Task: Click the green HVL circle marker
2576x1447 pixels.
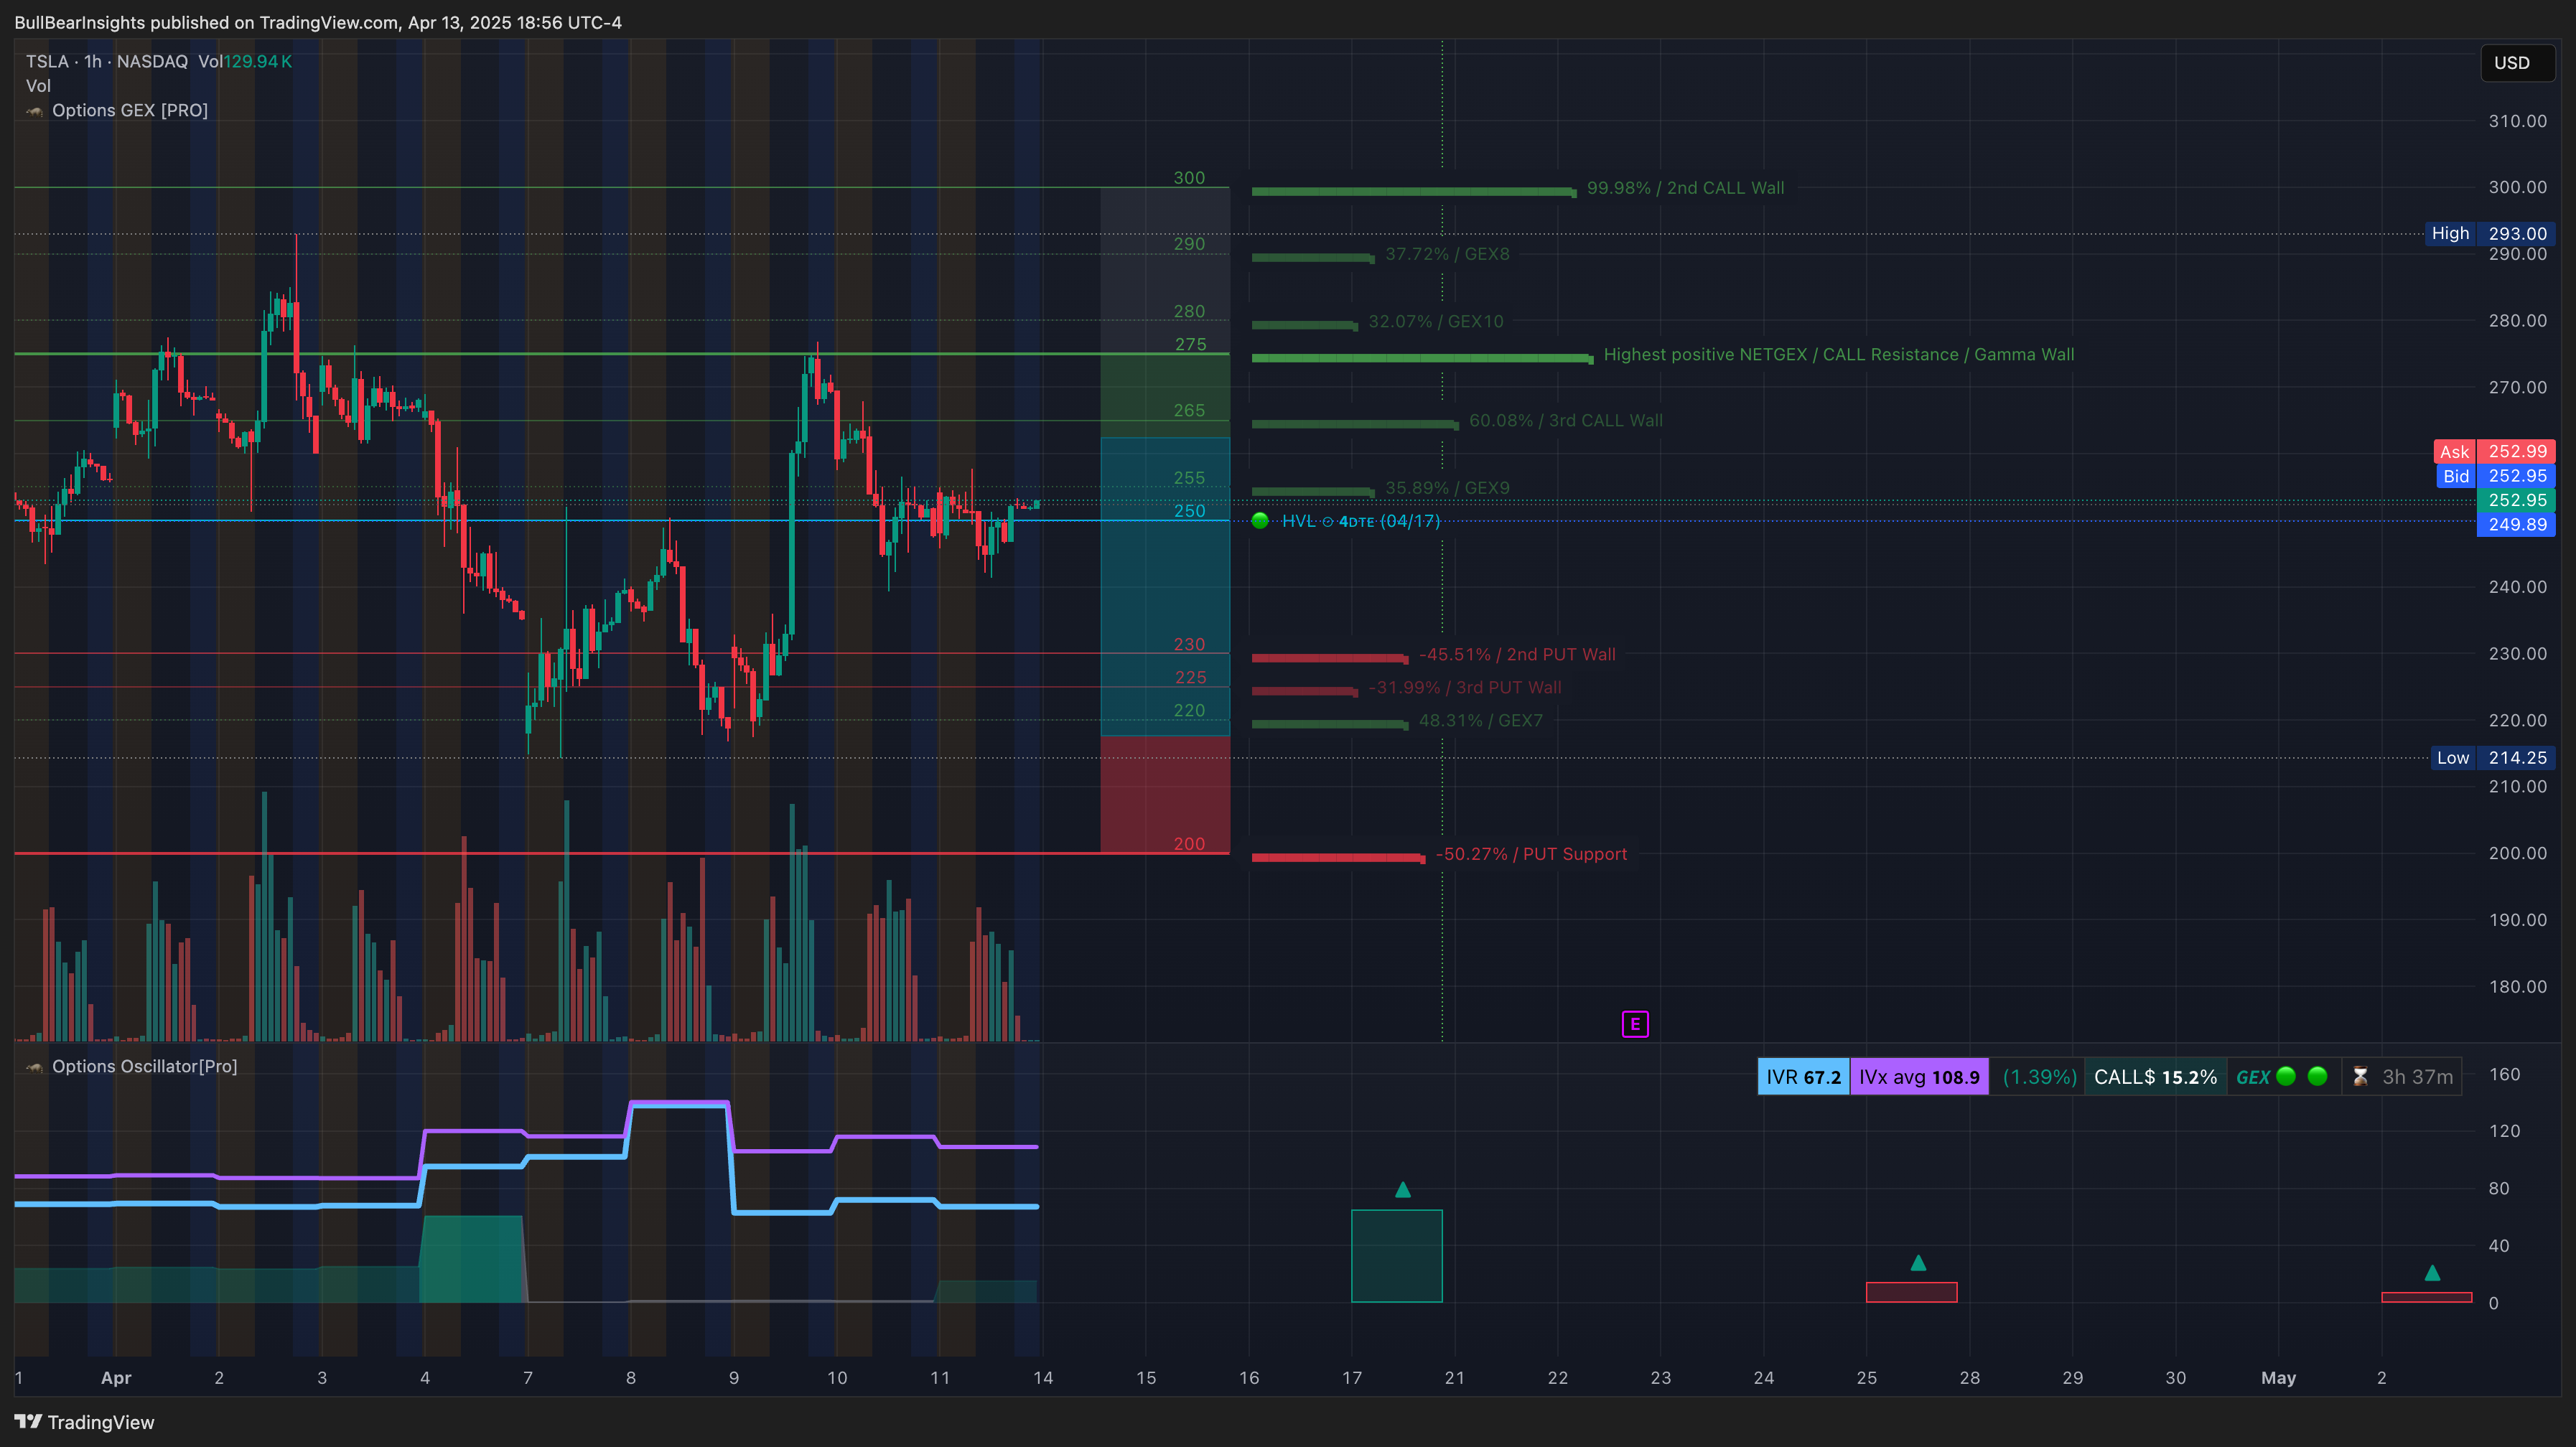Action: click(x=1260, y=521)
